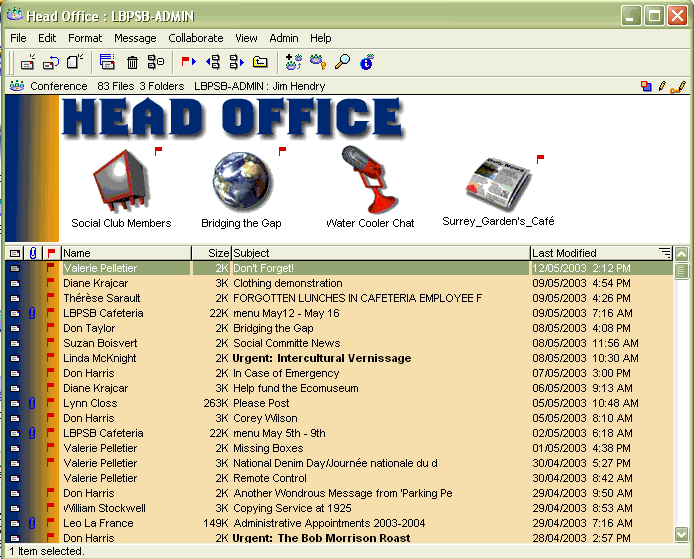The width and height of the screenshot is (694, 559).
Task: Toggle the flag on Lynn Closs Please Post
Action: (x=51, y=403)
